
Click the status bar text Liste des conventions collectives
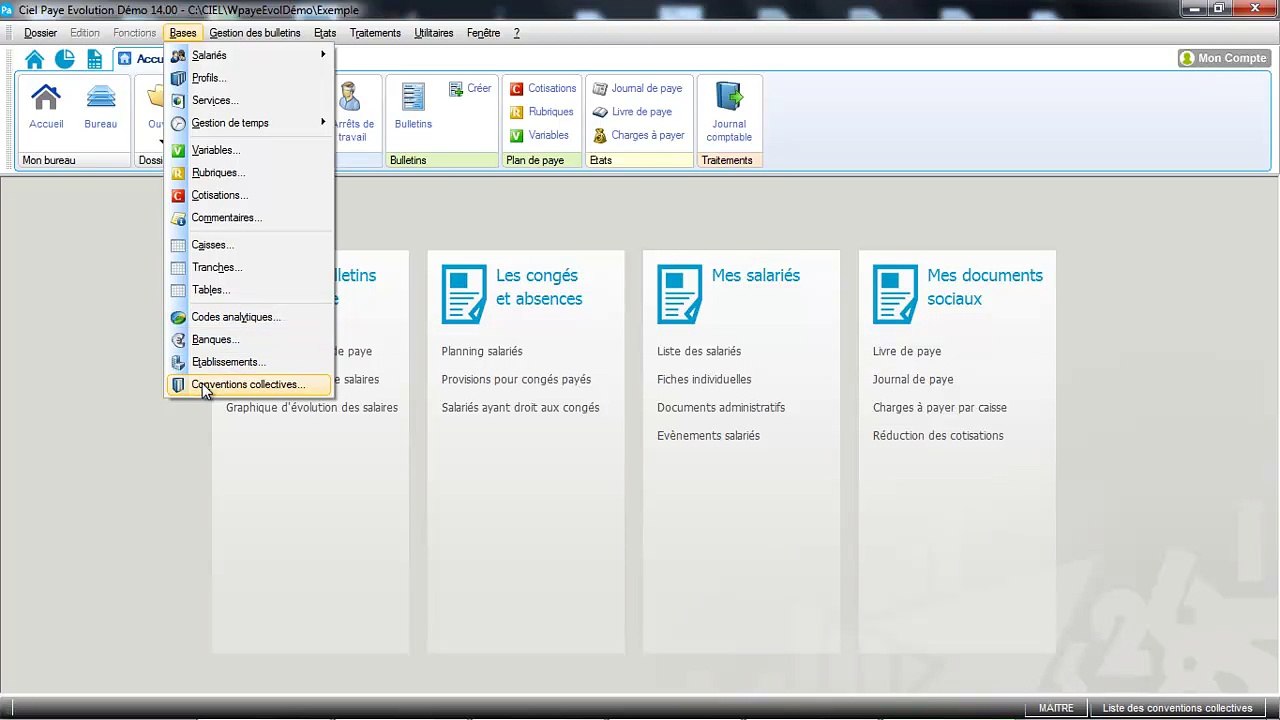1177,708
